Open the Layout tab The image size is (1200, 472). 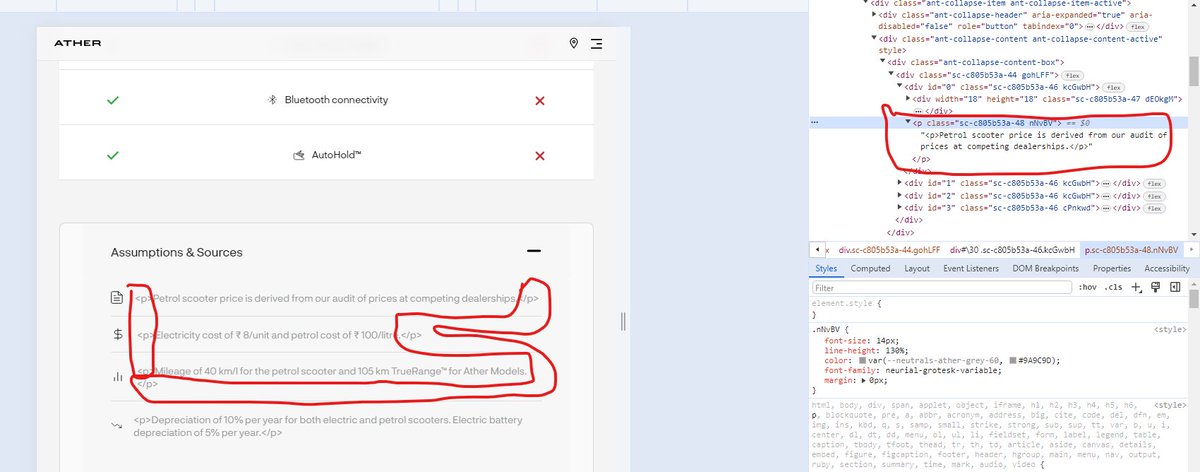[x=917, y=268]
